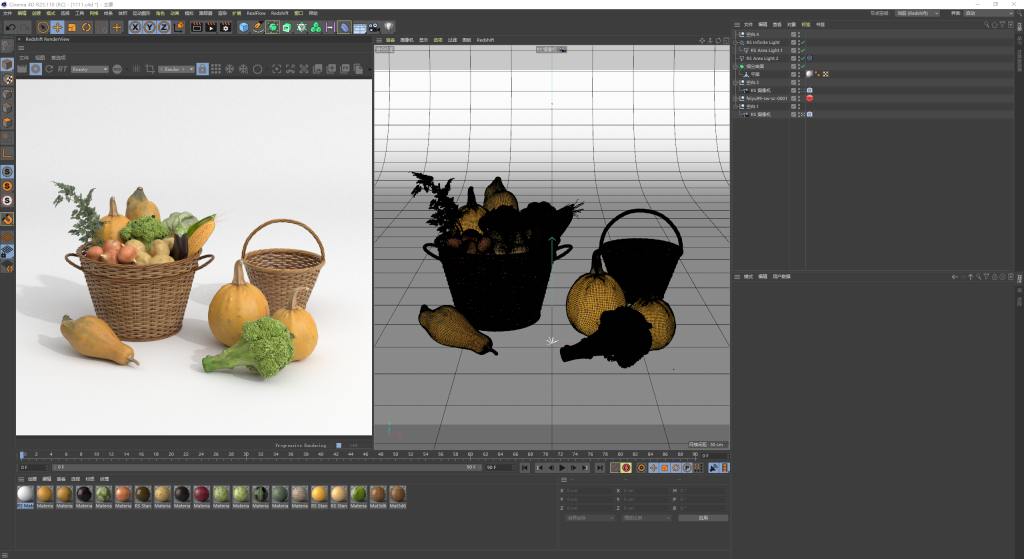
Task: Toggle the RenderView camera lock icon
Action: [x=202, y=69]
